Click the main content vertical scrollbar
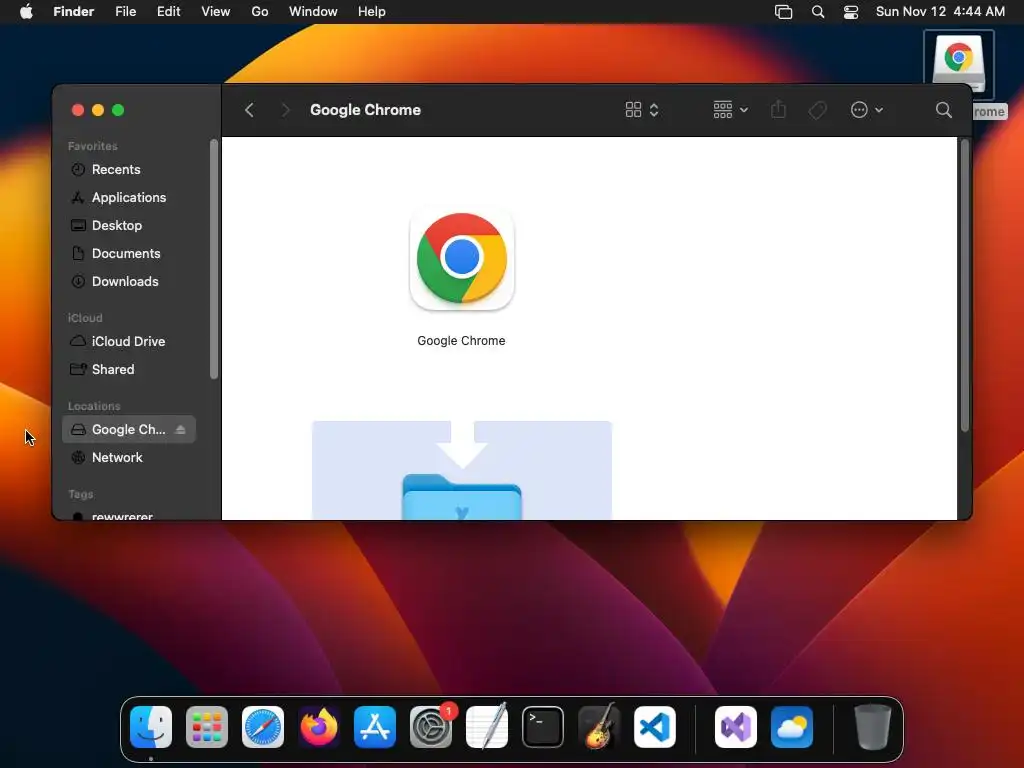Screen dimensions: 1024x768 964,285
